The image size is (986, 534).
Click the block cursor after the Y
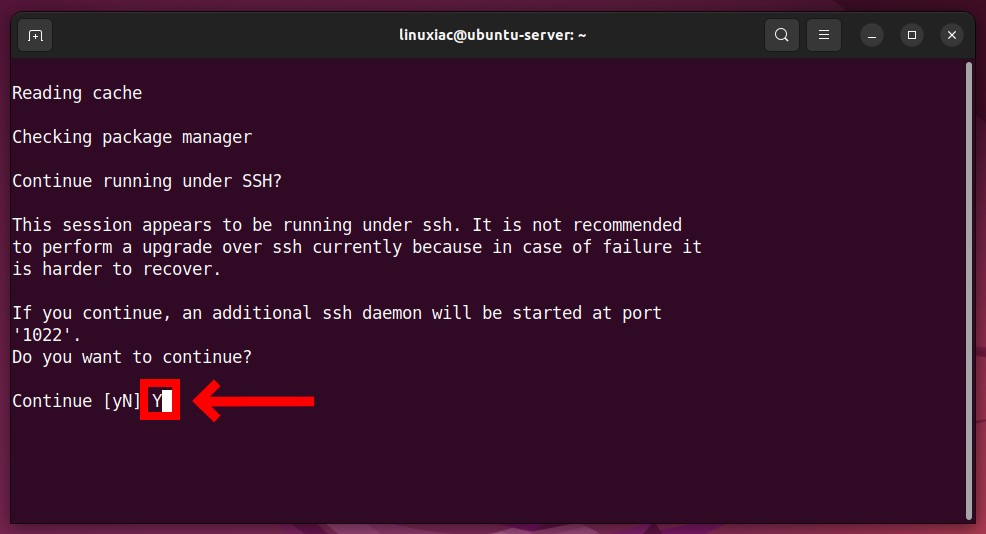(167, 401)
